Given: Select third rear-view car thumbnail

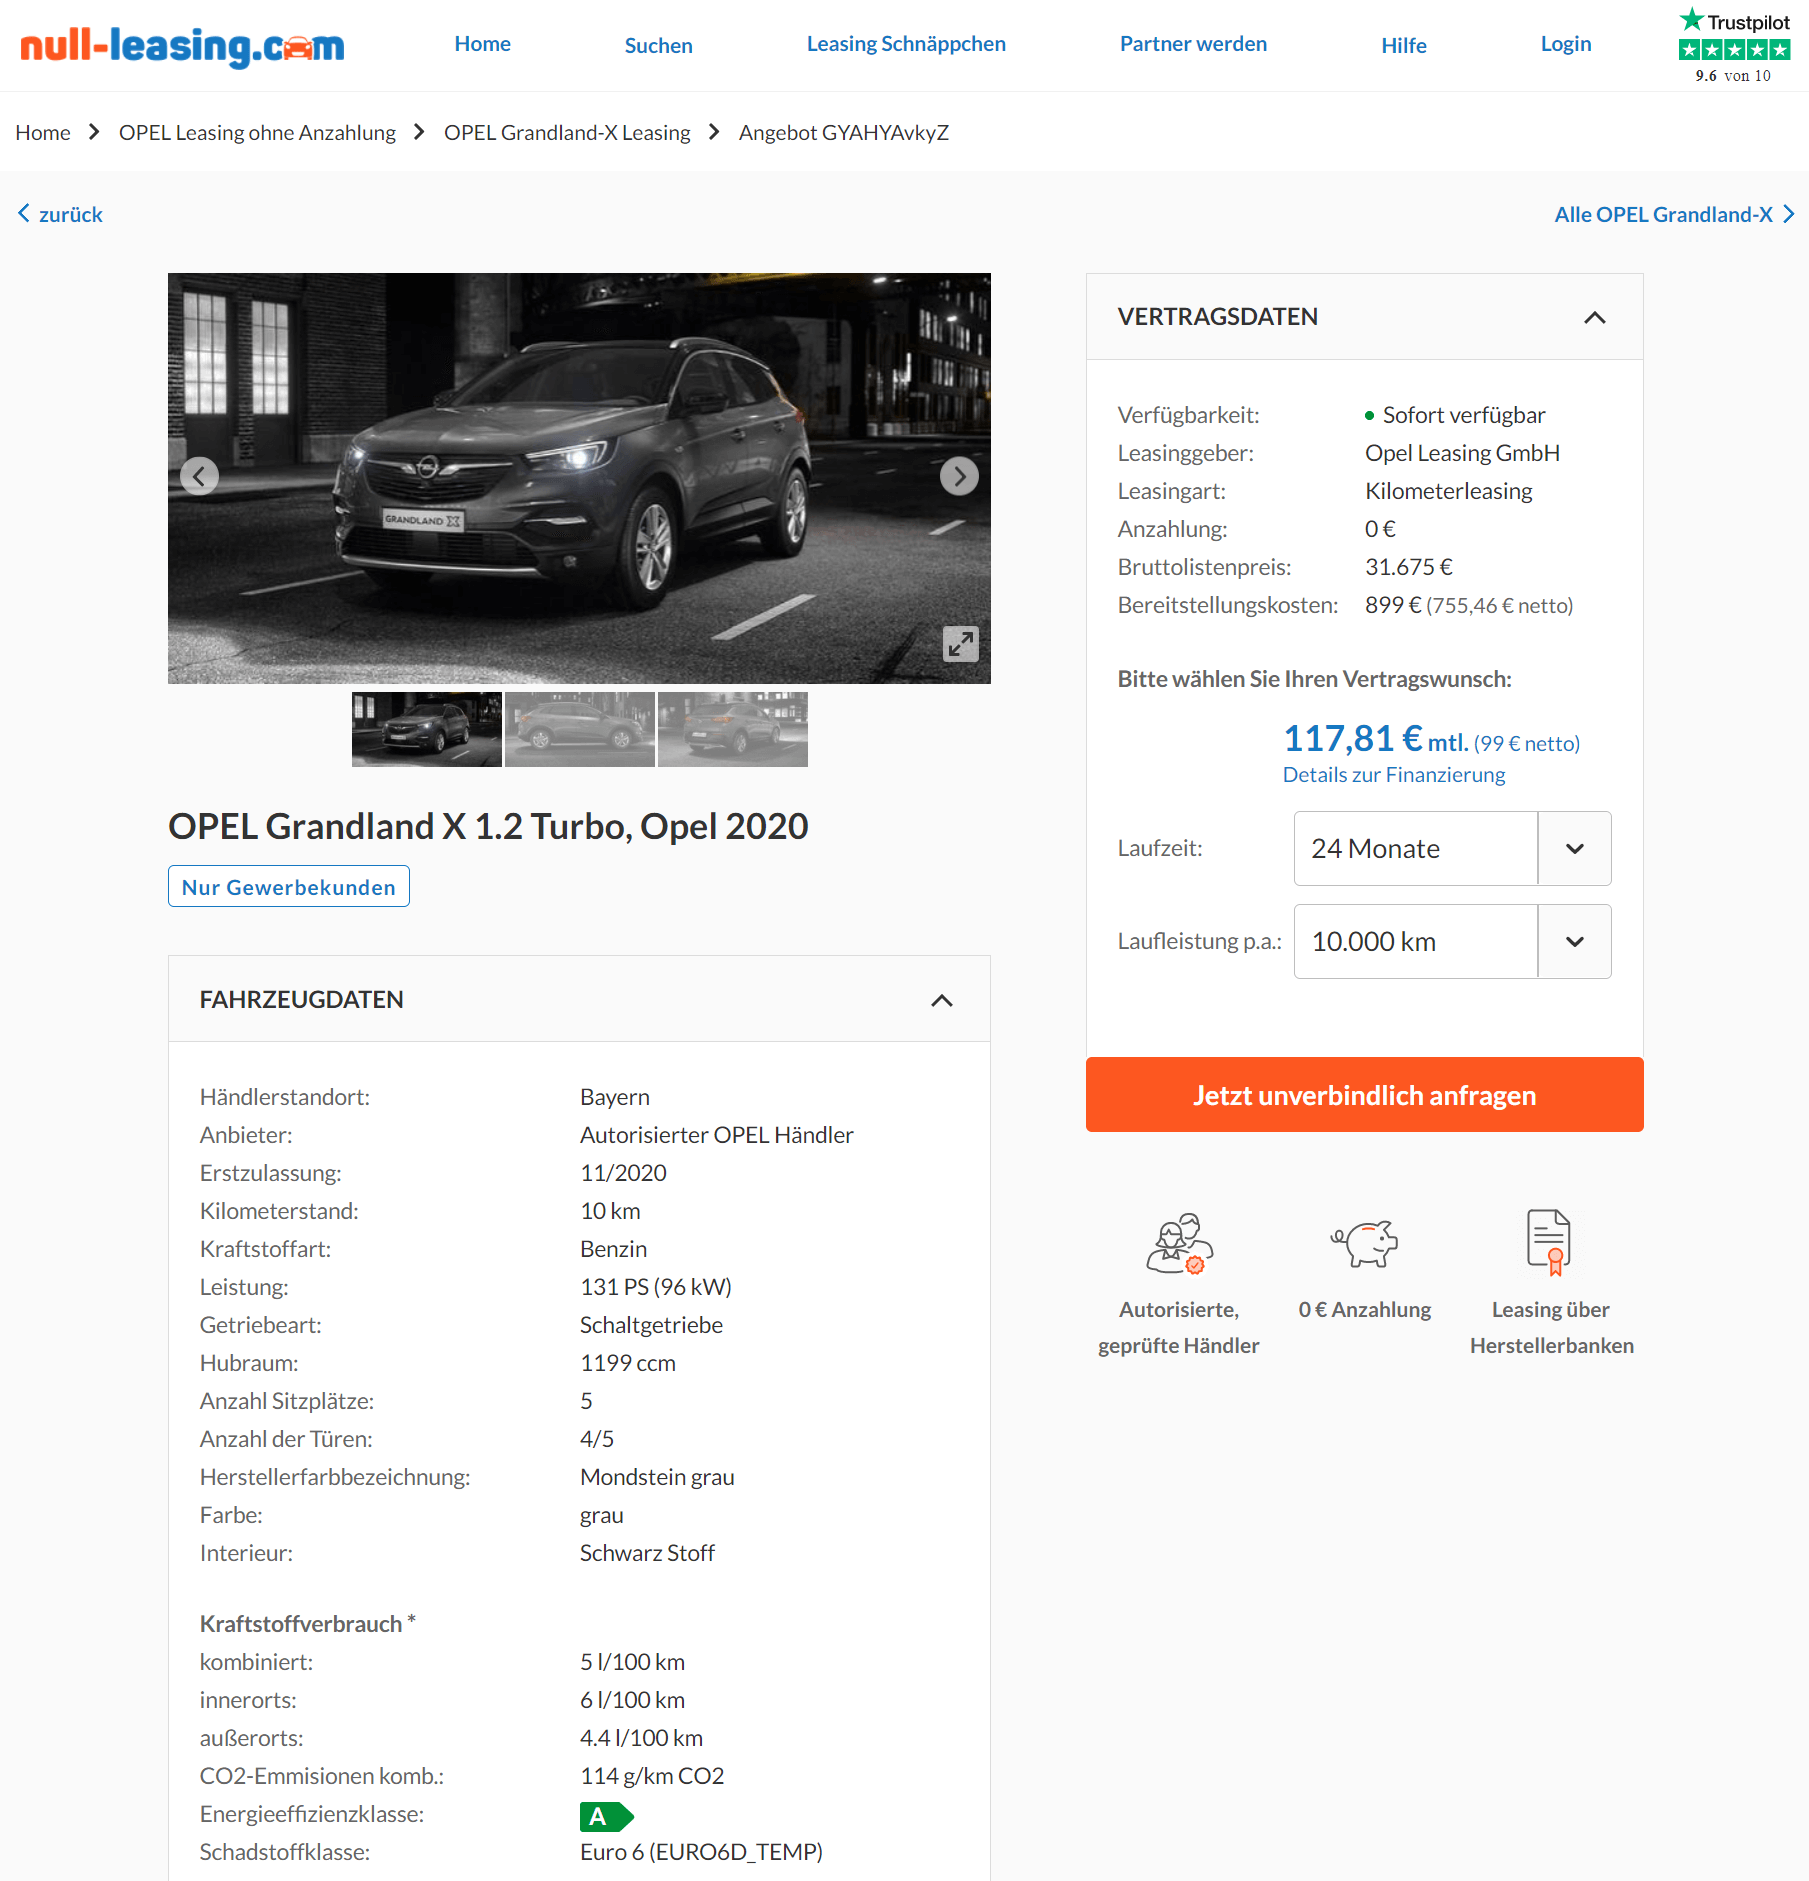Looking at the screenshot, I should pyautogui.click(x=733, y=729).
